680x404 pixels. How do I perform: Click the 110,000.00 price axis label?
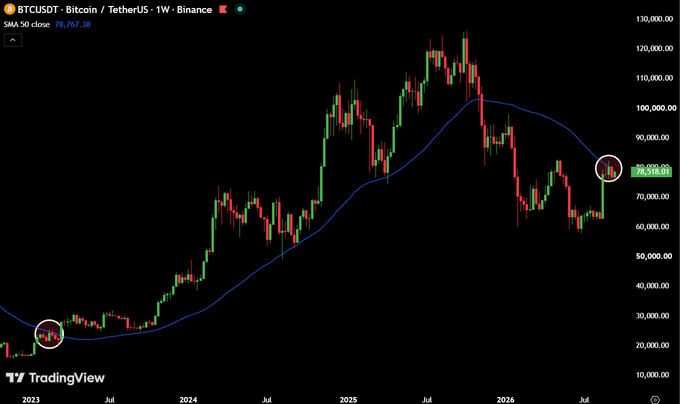pos(654,78)
